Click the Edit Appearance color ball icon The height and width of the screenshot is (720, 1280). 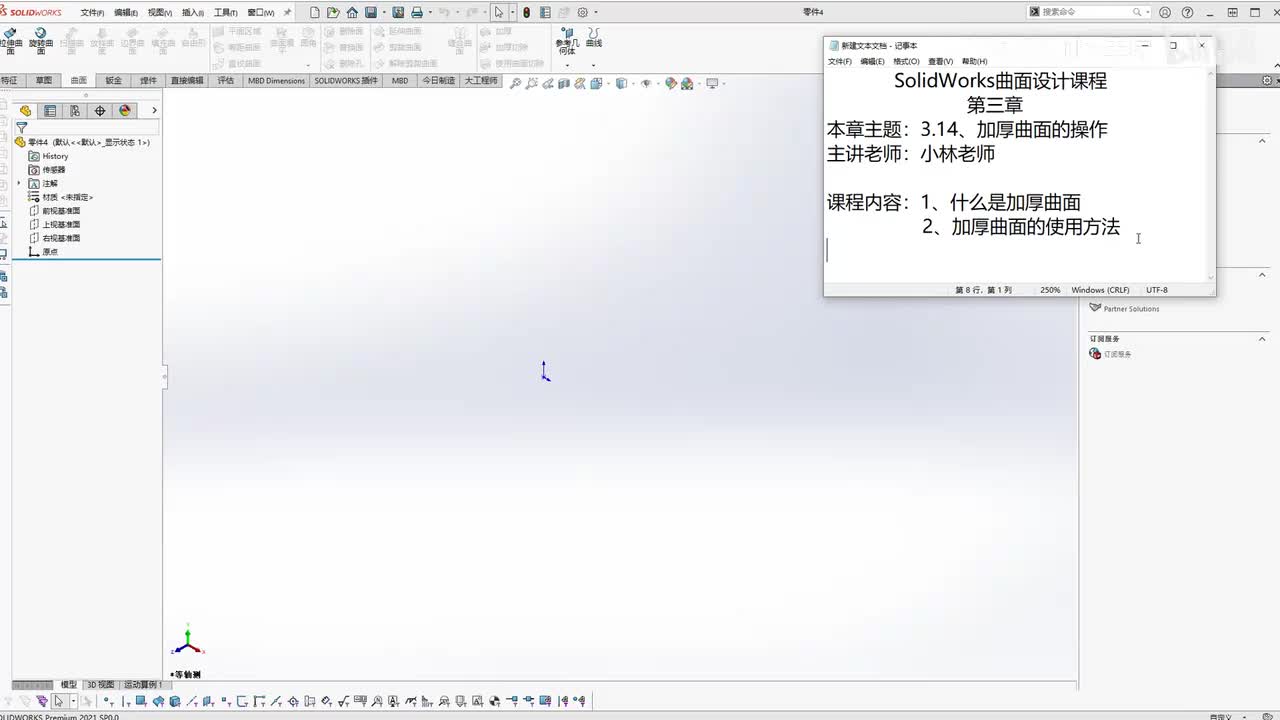[671, 84]
